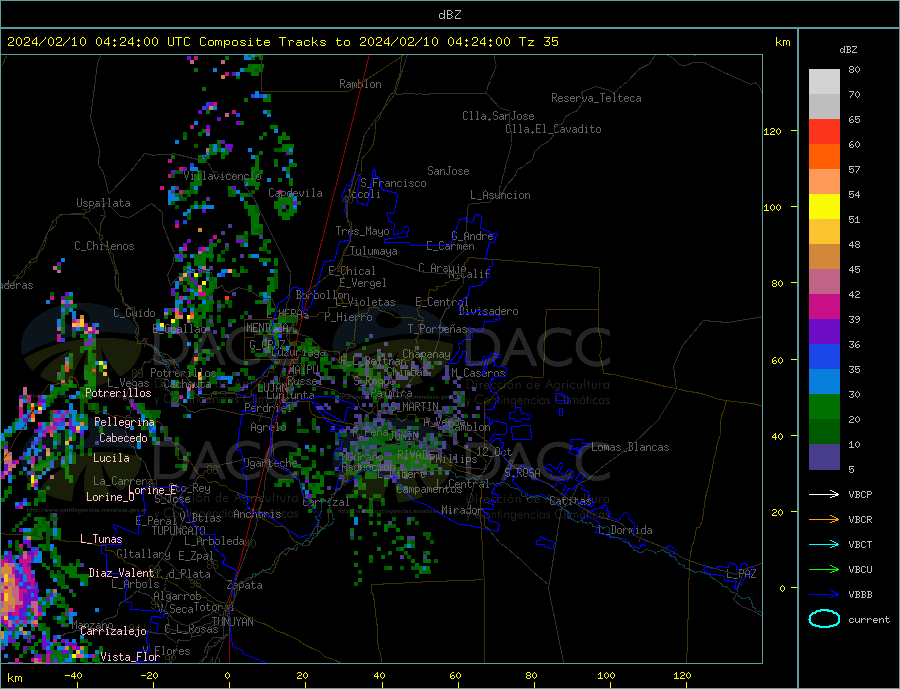Click the cyan VBCT arrow in legend

coord(824,544)
